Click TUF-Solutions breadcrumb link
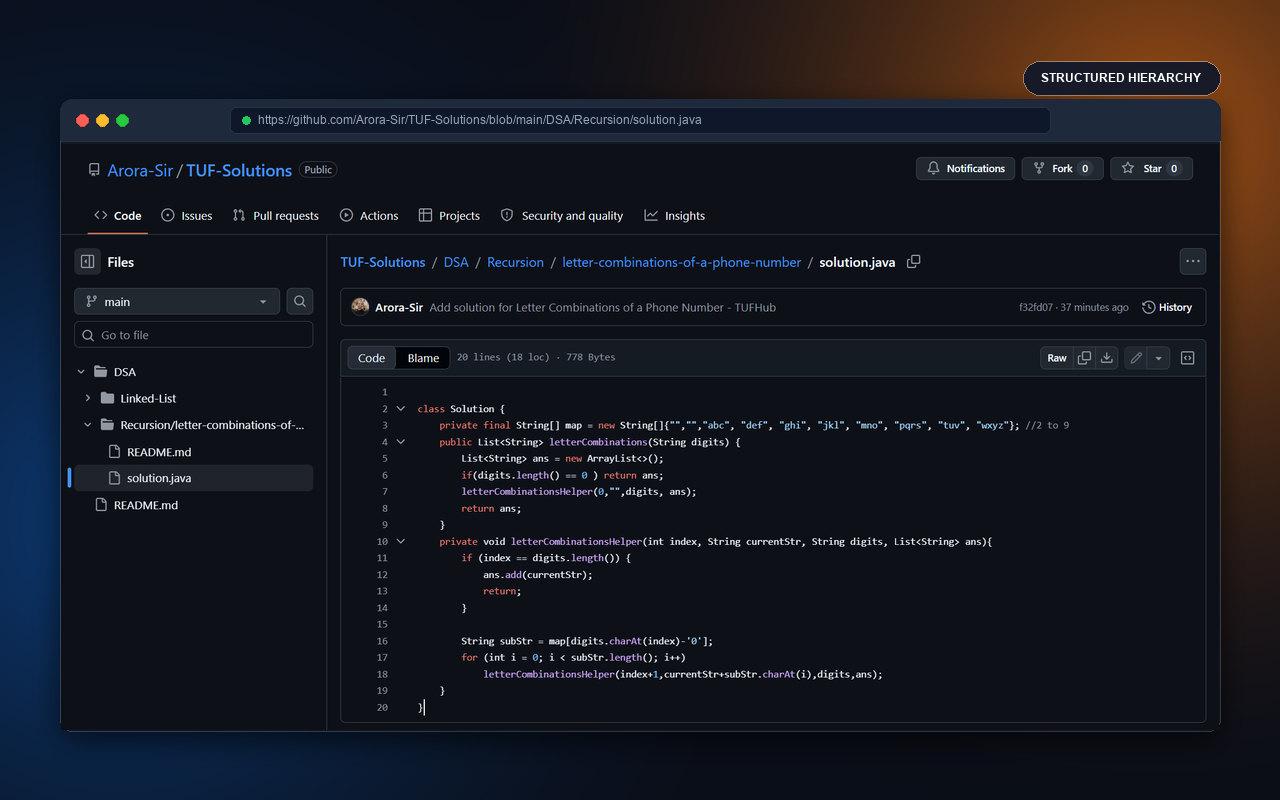The height and width of the screenshot is (800, 1280). (383, 262)
